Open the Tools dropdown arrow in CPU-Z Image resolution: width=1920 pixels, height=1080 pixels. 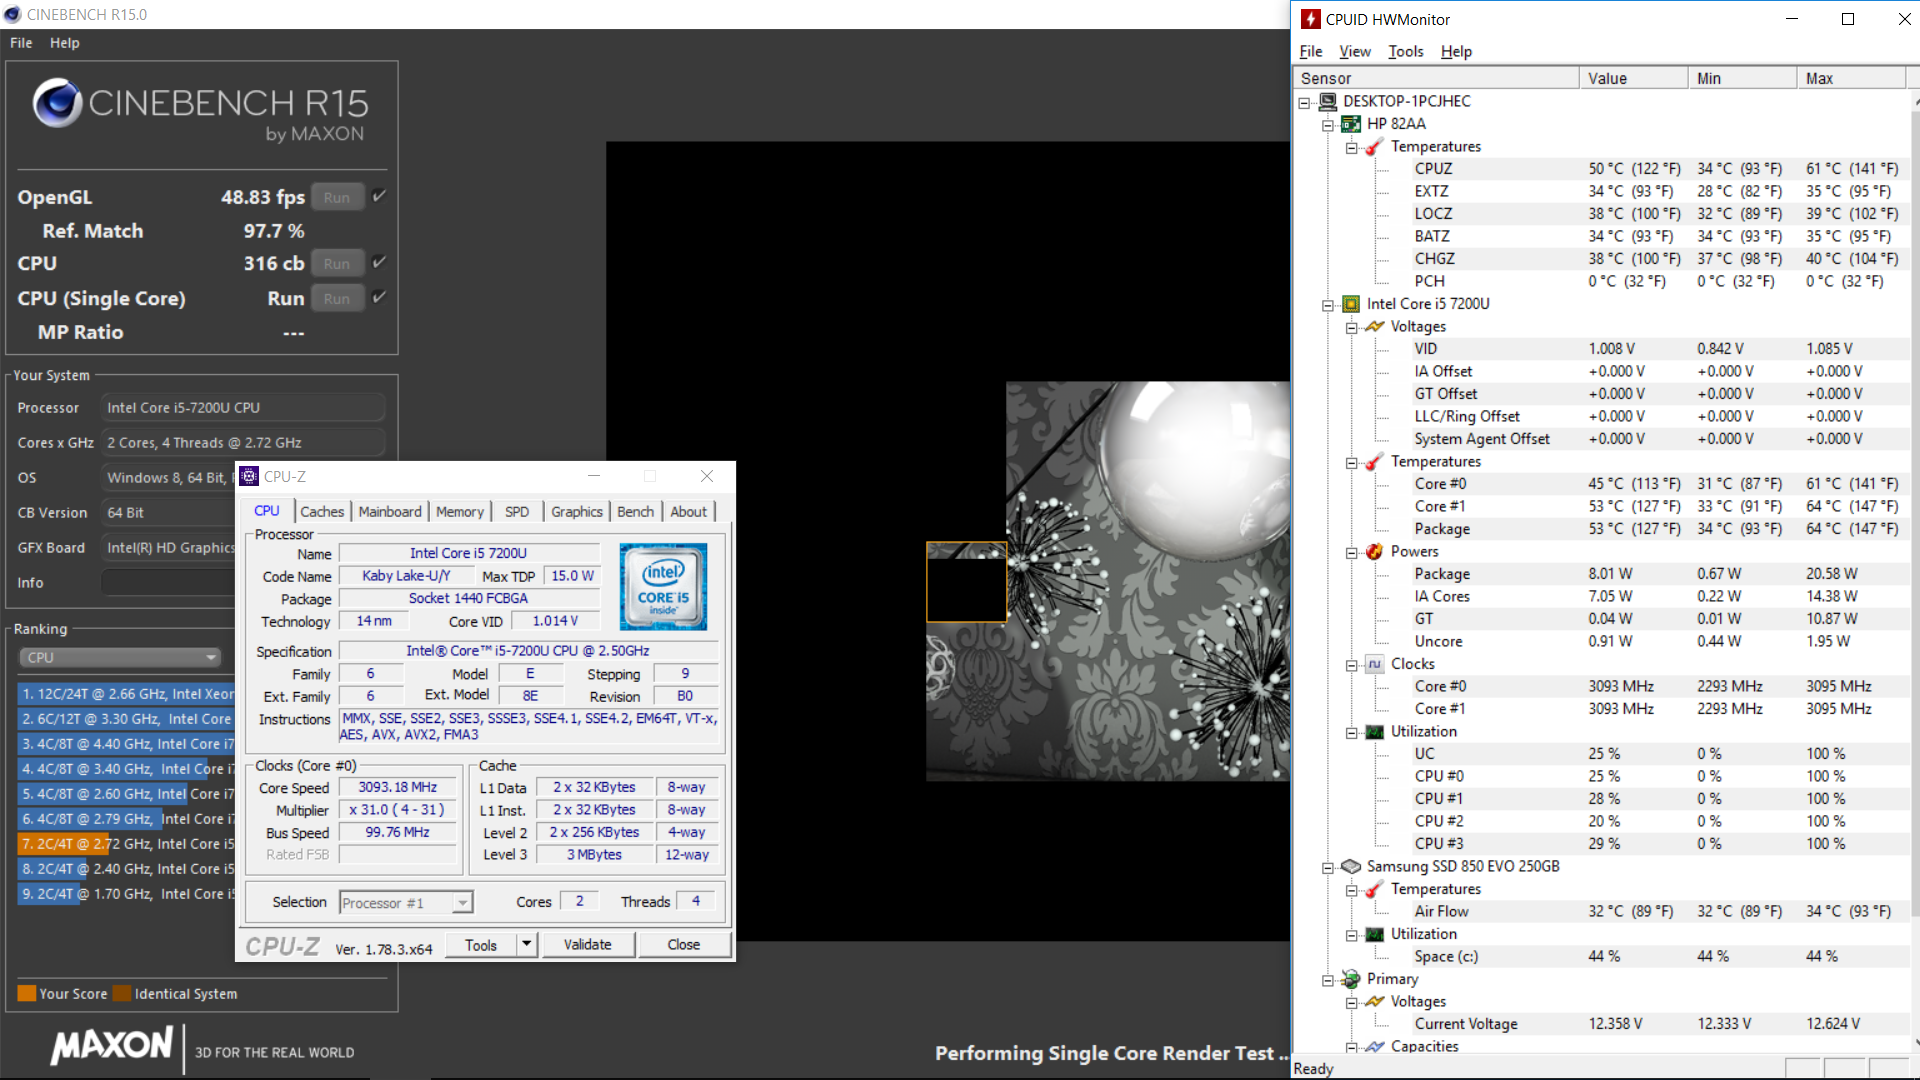point(527,944)
